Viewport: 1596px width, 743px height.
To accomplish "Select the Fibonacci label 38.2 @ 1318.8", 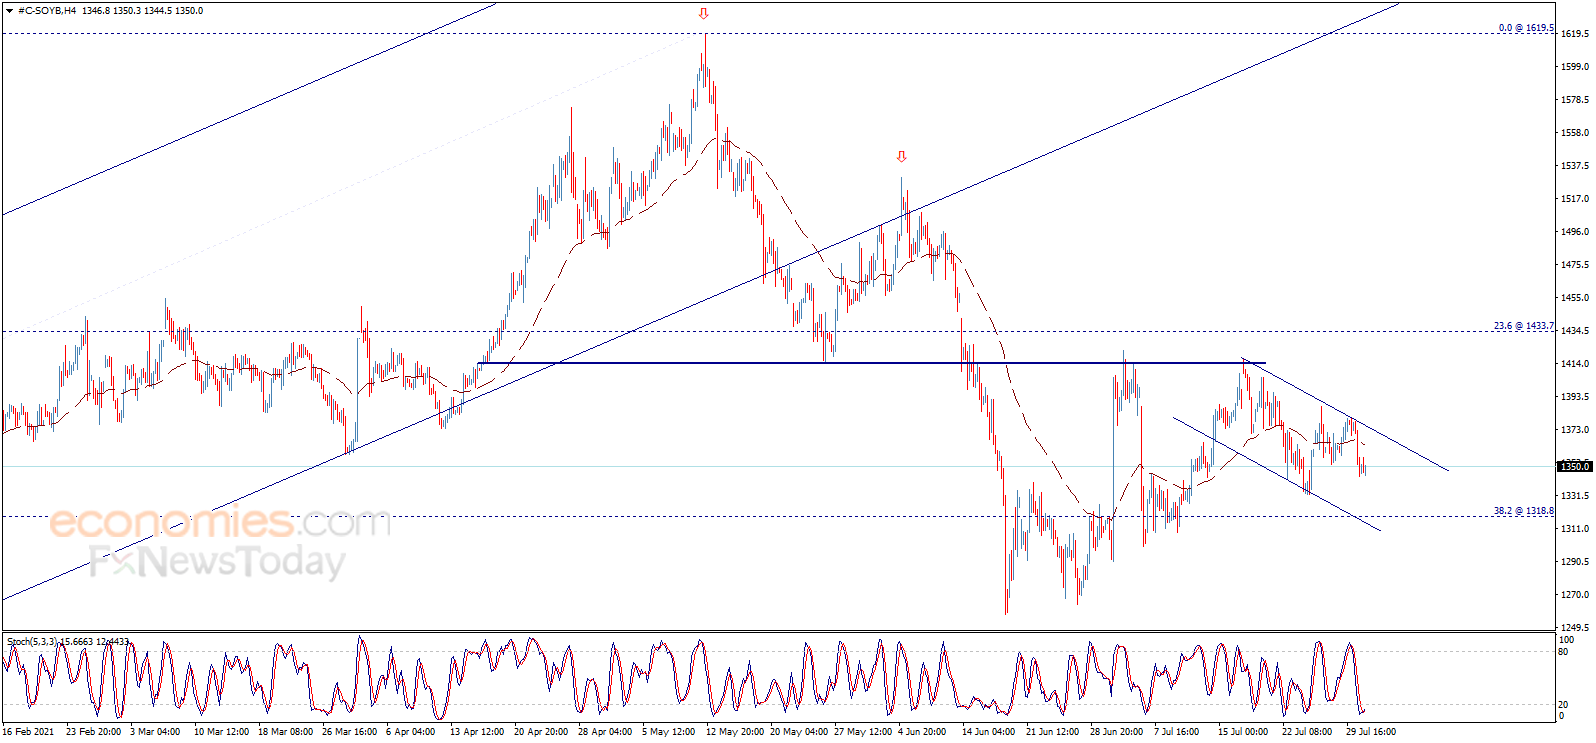I will tap(1524, 511).
